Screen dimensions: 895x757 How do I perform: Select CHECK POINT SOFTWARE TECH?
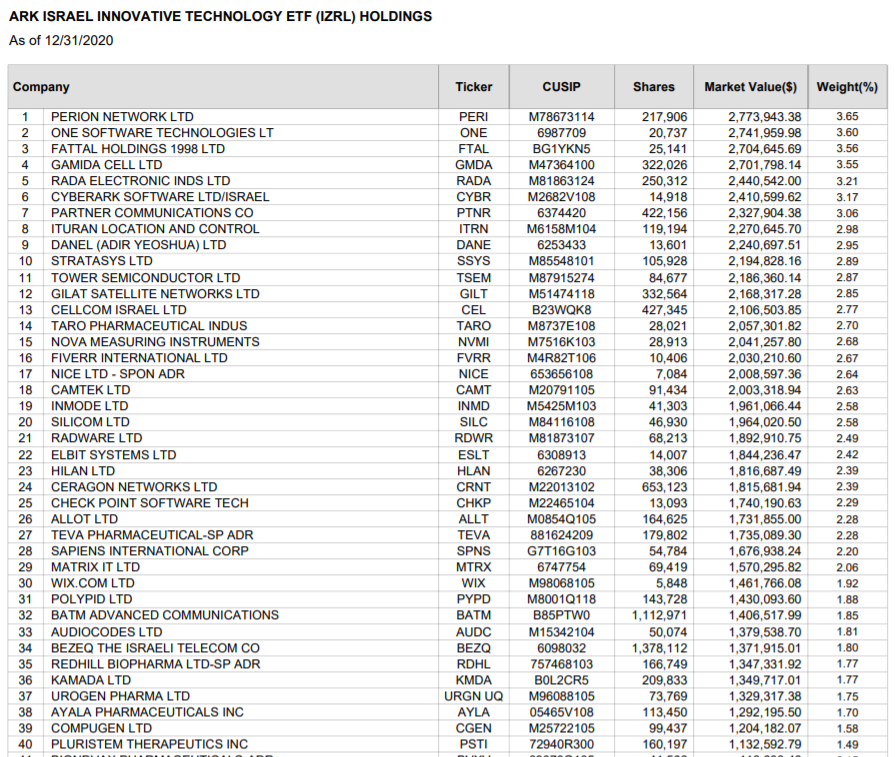(x=150, y=502)
